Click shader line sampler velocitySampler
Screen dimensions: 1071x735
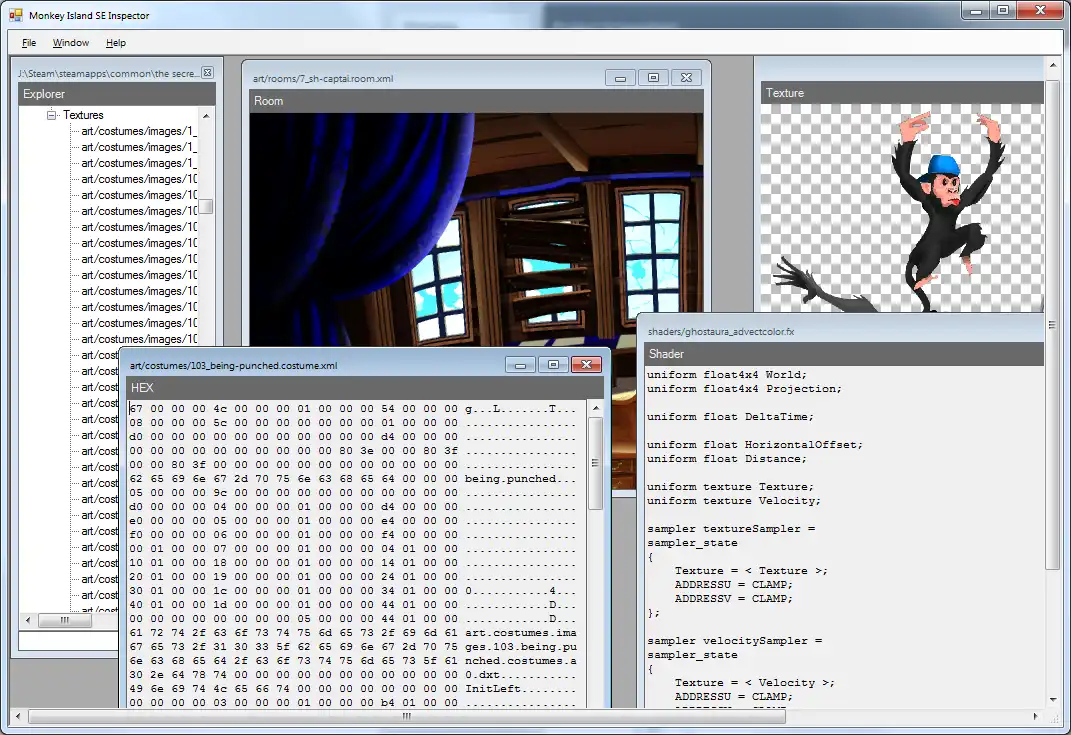click(x=734, y=641)
